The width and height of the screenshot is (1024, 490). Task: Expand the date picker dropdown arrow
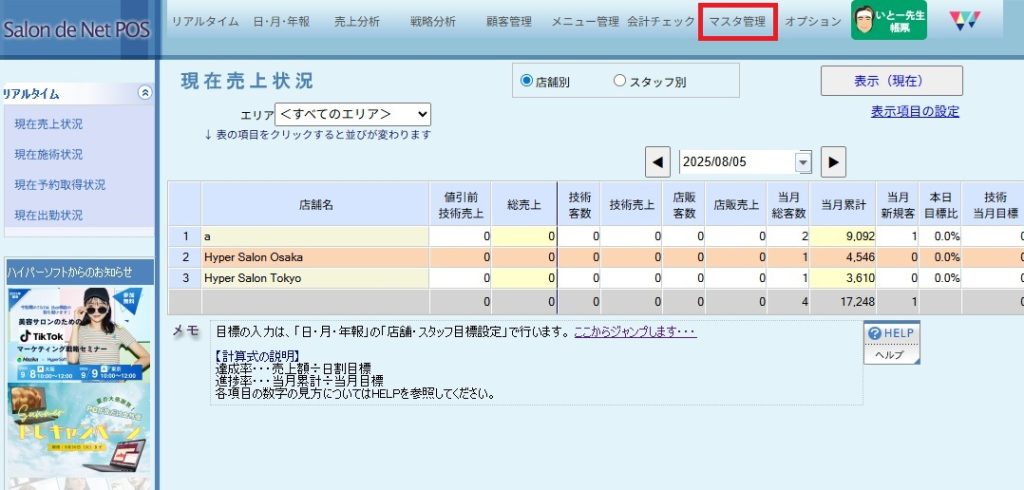(803, 162)
